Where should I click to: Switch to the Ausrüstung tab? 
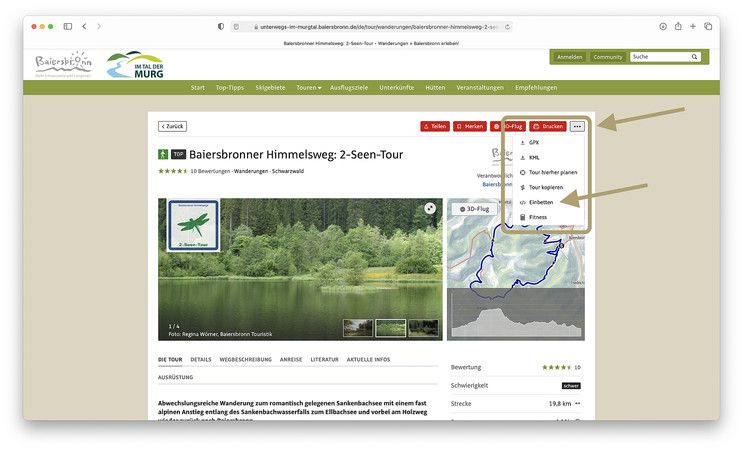click(x=175, y=378)
